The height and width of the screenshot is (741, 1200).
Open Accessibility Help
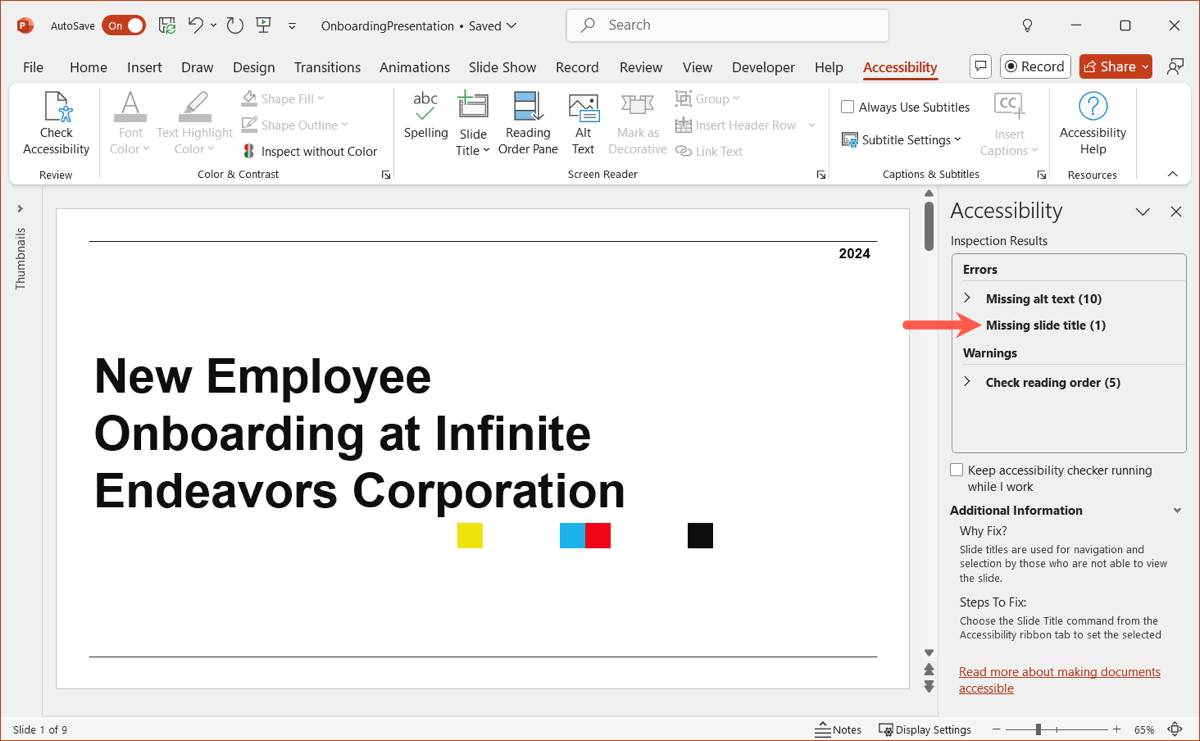click(x=1093, y=124)
